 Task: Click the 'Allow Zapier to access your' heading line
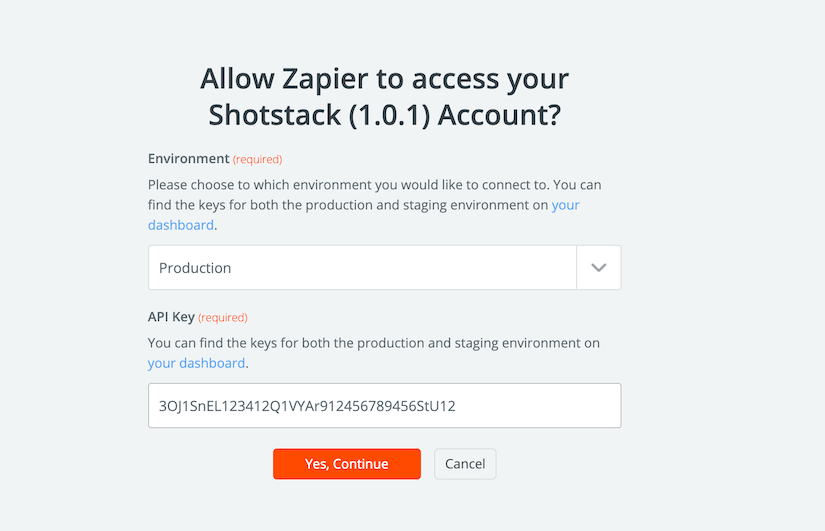[x=384, y=79]
